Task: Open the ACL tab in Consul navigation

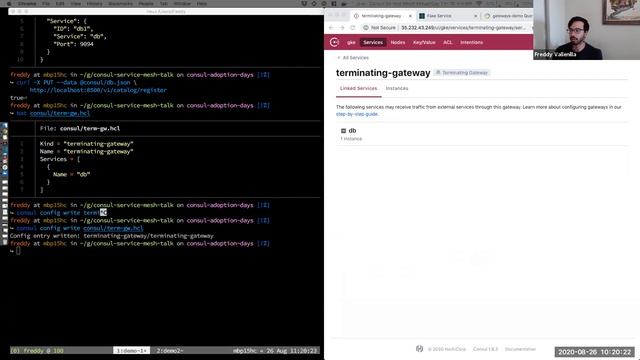Action: click(447, 42)
